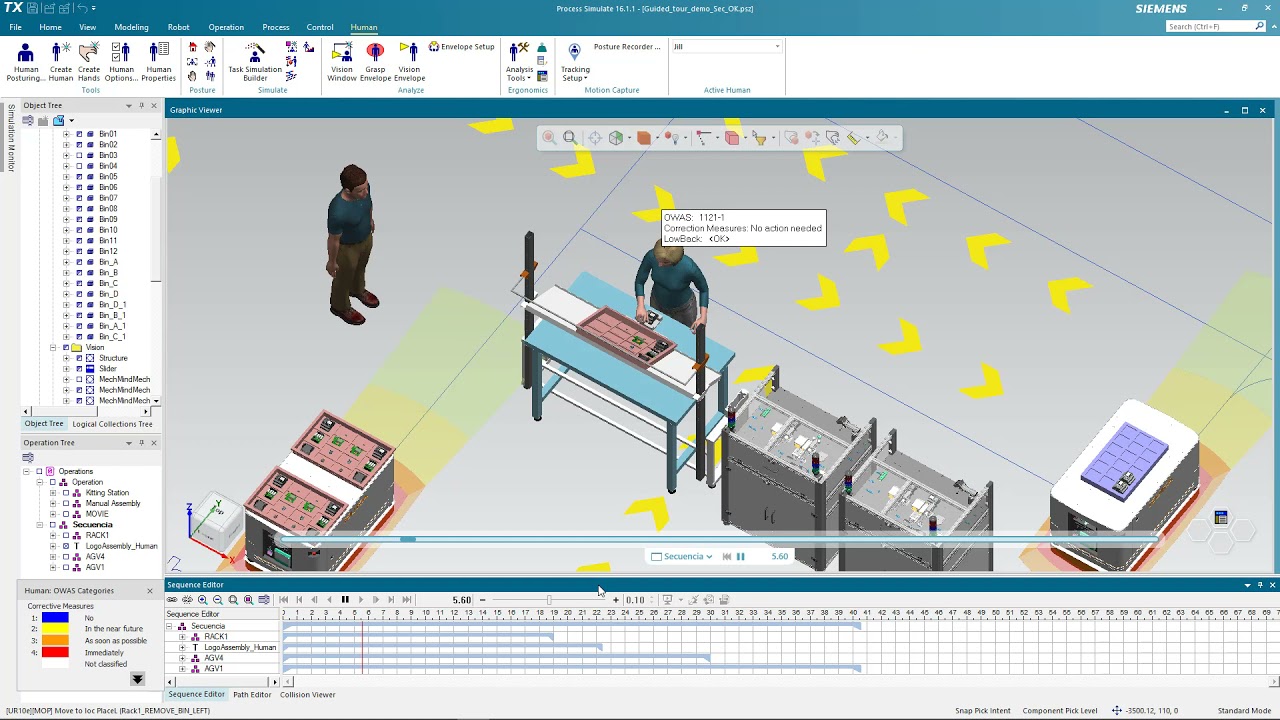
Task: Pause playback from Graphic Viewer overlay
Action: tap(740, 557)
